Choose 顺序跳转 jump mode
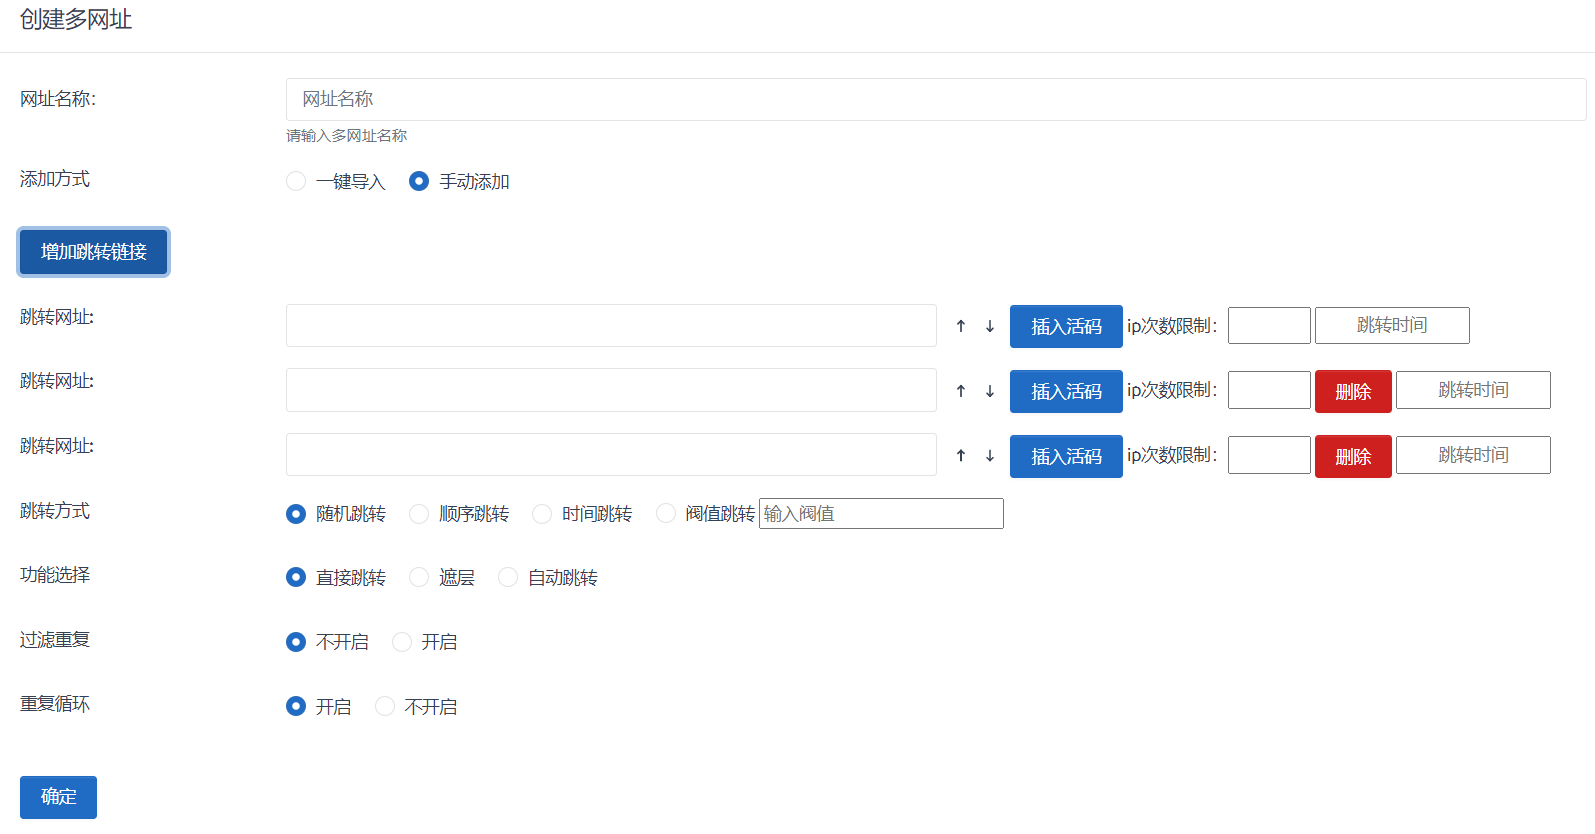This screenshot has width=1595, height=834. click(x=419, y=514)
